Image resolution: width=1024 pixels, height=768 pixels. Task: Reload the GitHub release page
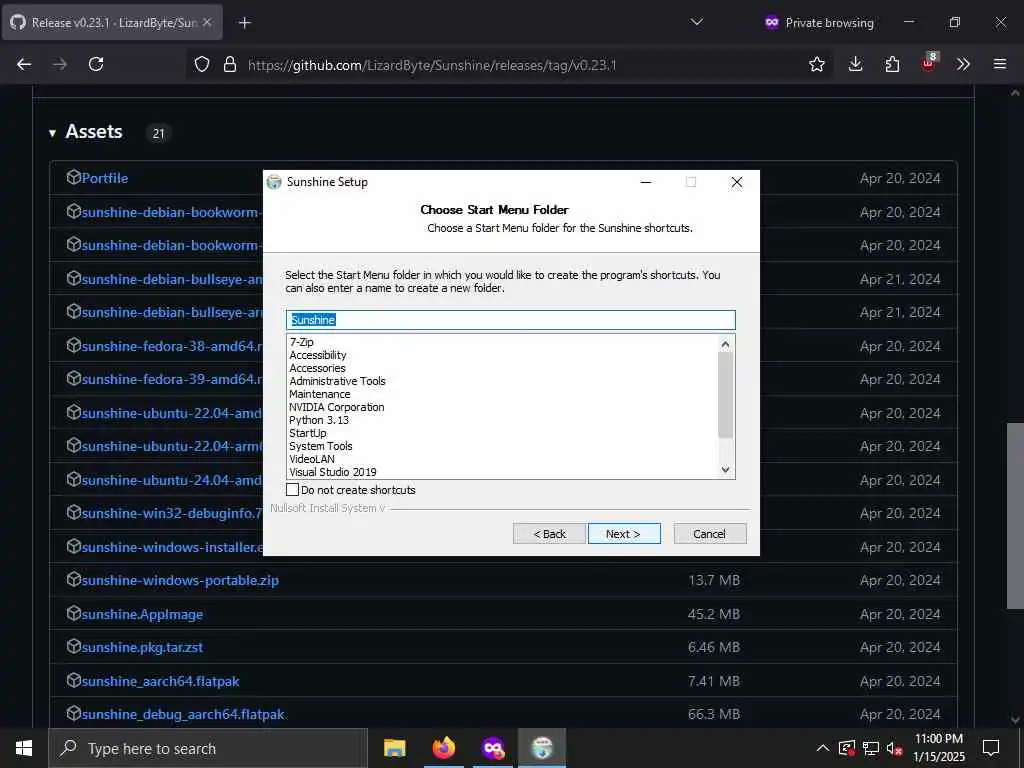96,64
